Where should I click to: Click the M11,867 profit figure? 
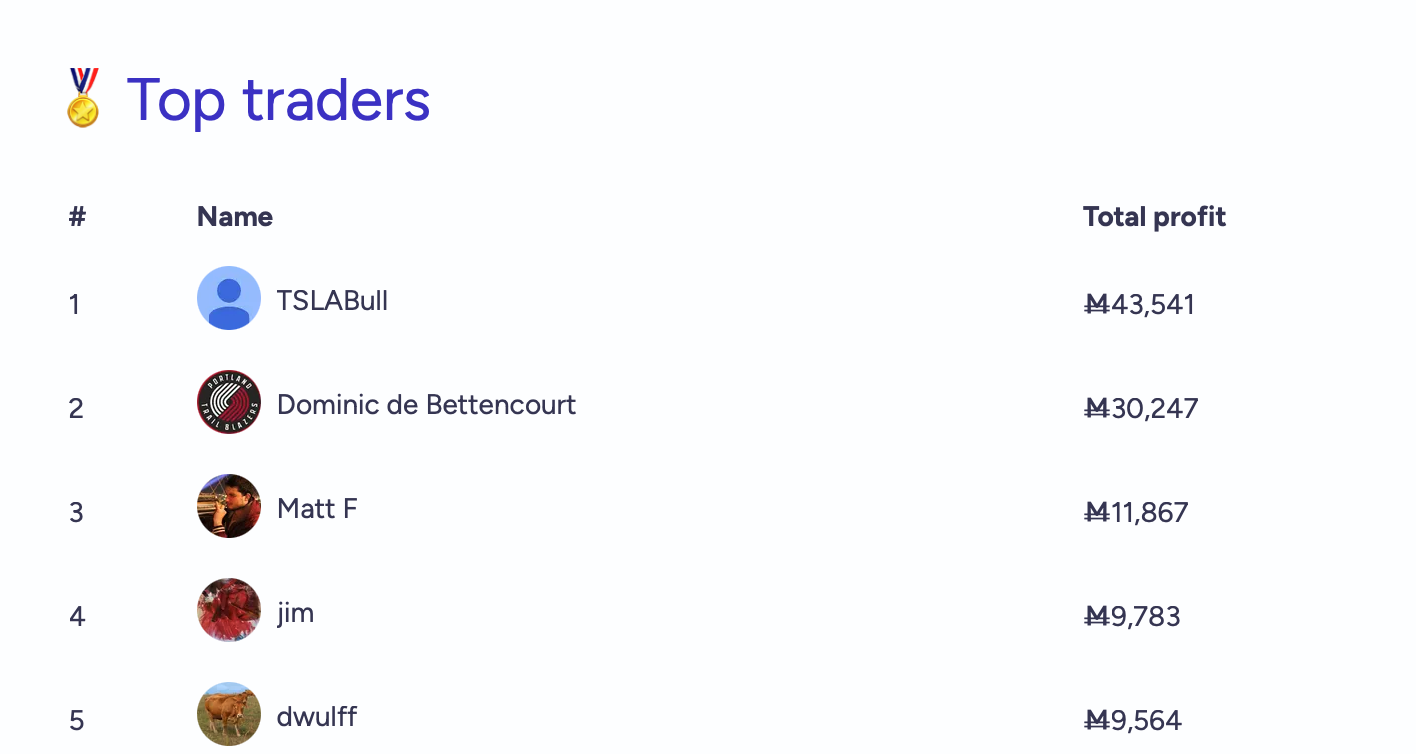(x=1136, y=513)
